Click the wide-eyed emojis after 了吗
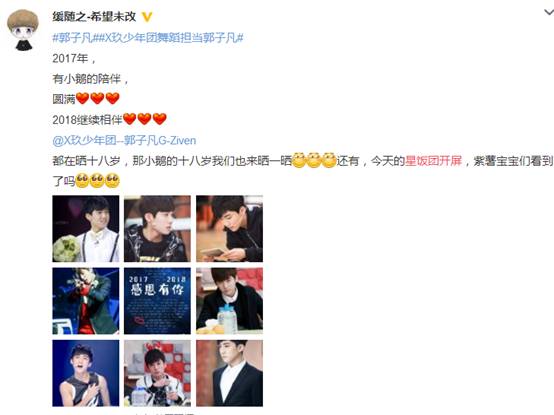Image resolution: width=554 pixels, height=415 pixels. pyautogui.click(x=98, y=181)
